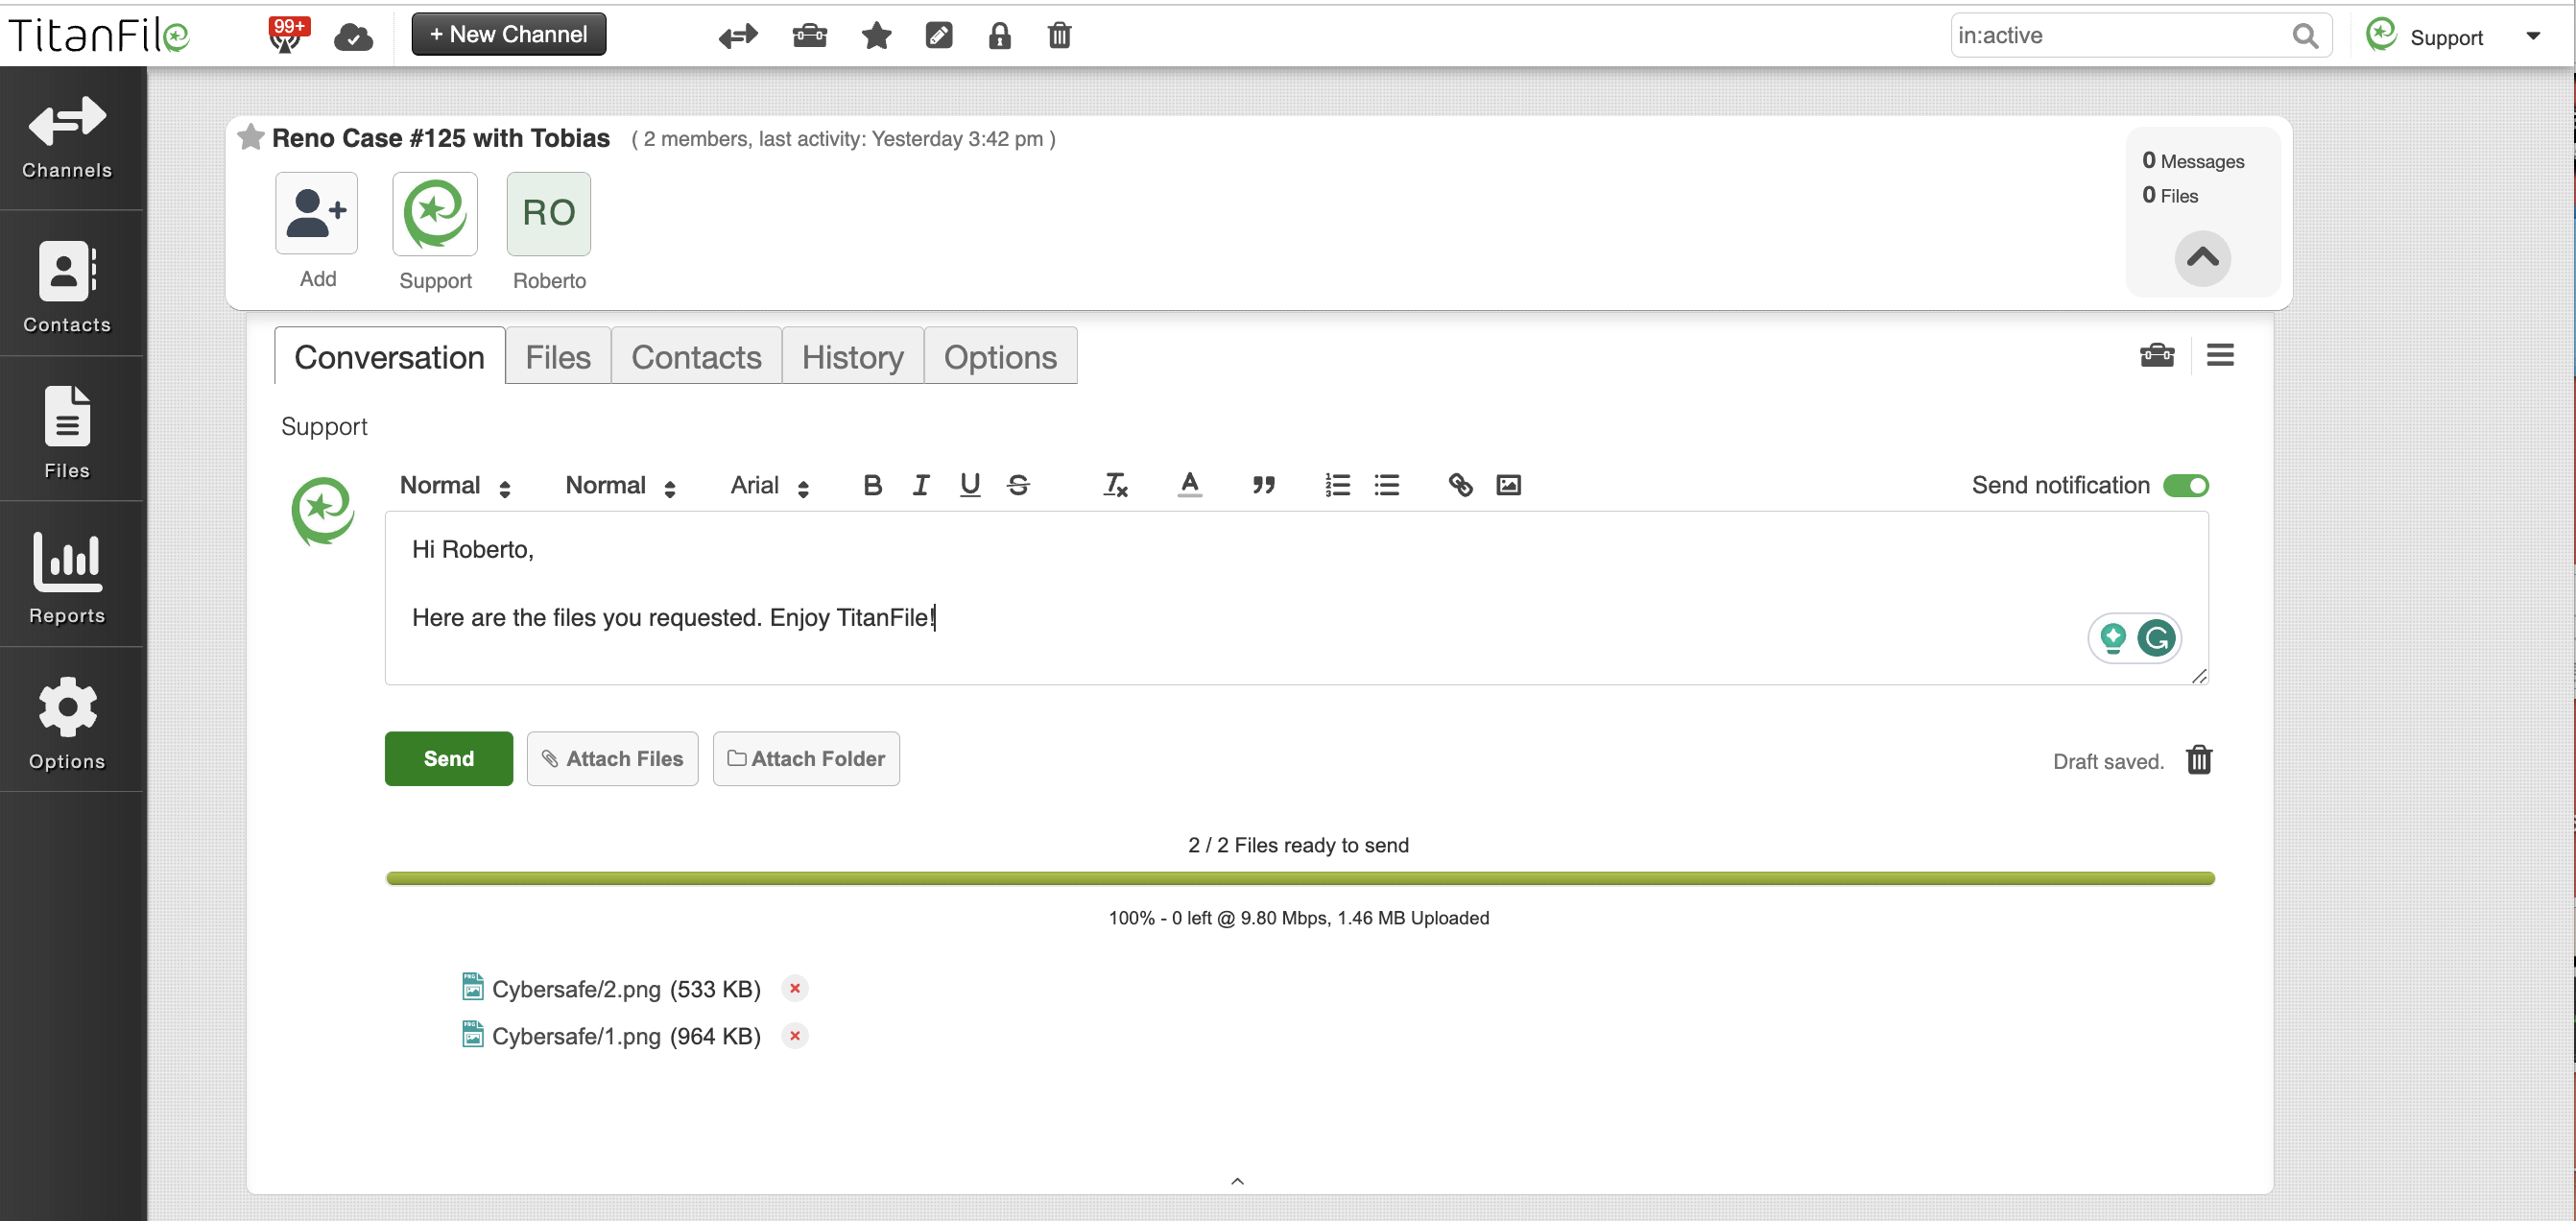Click the cloud upload icon in top bar

pos(355,36)
